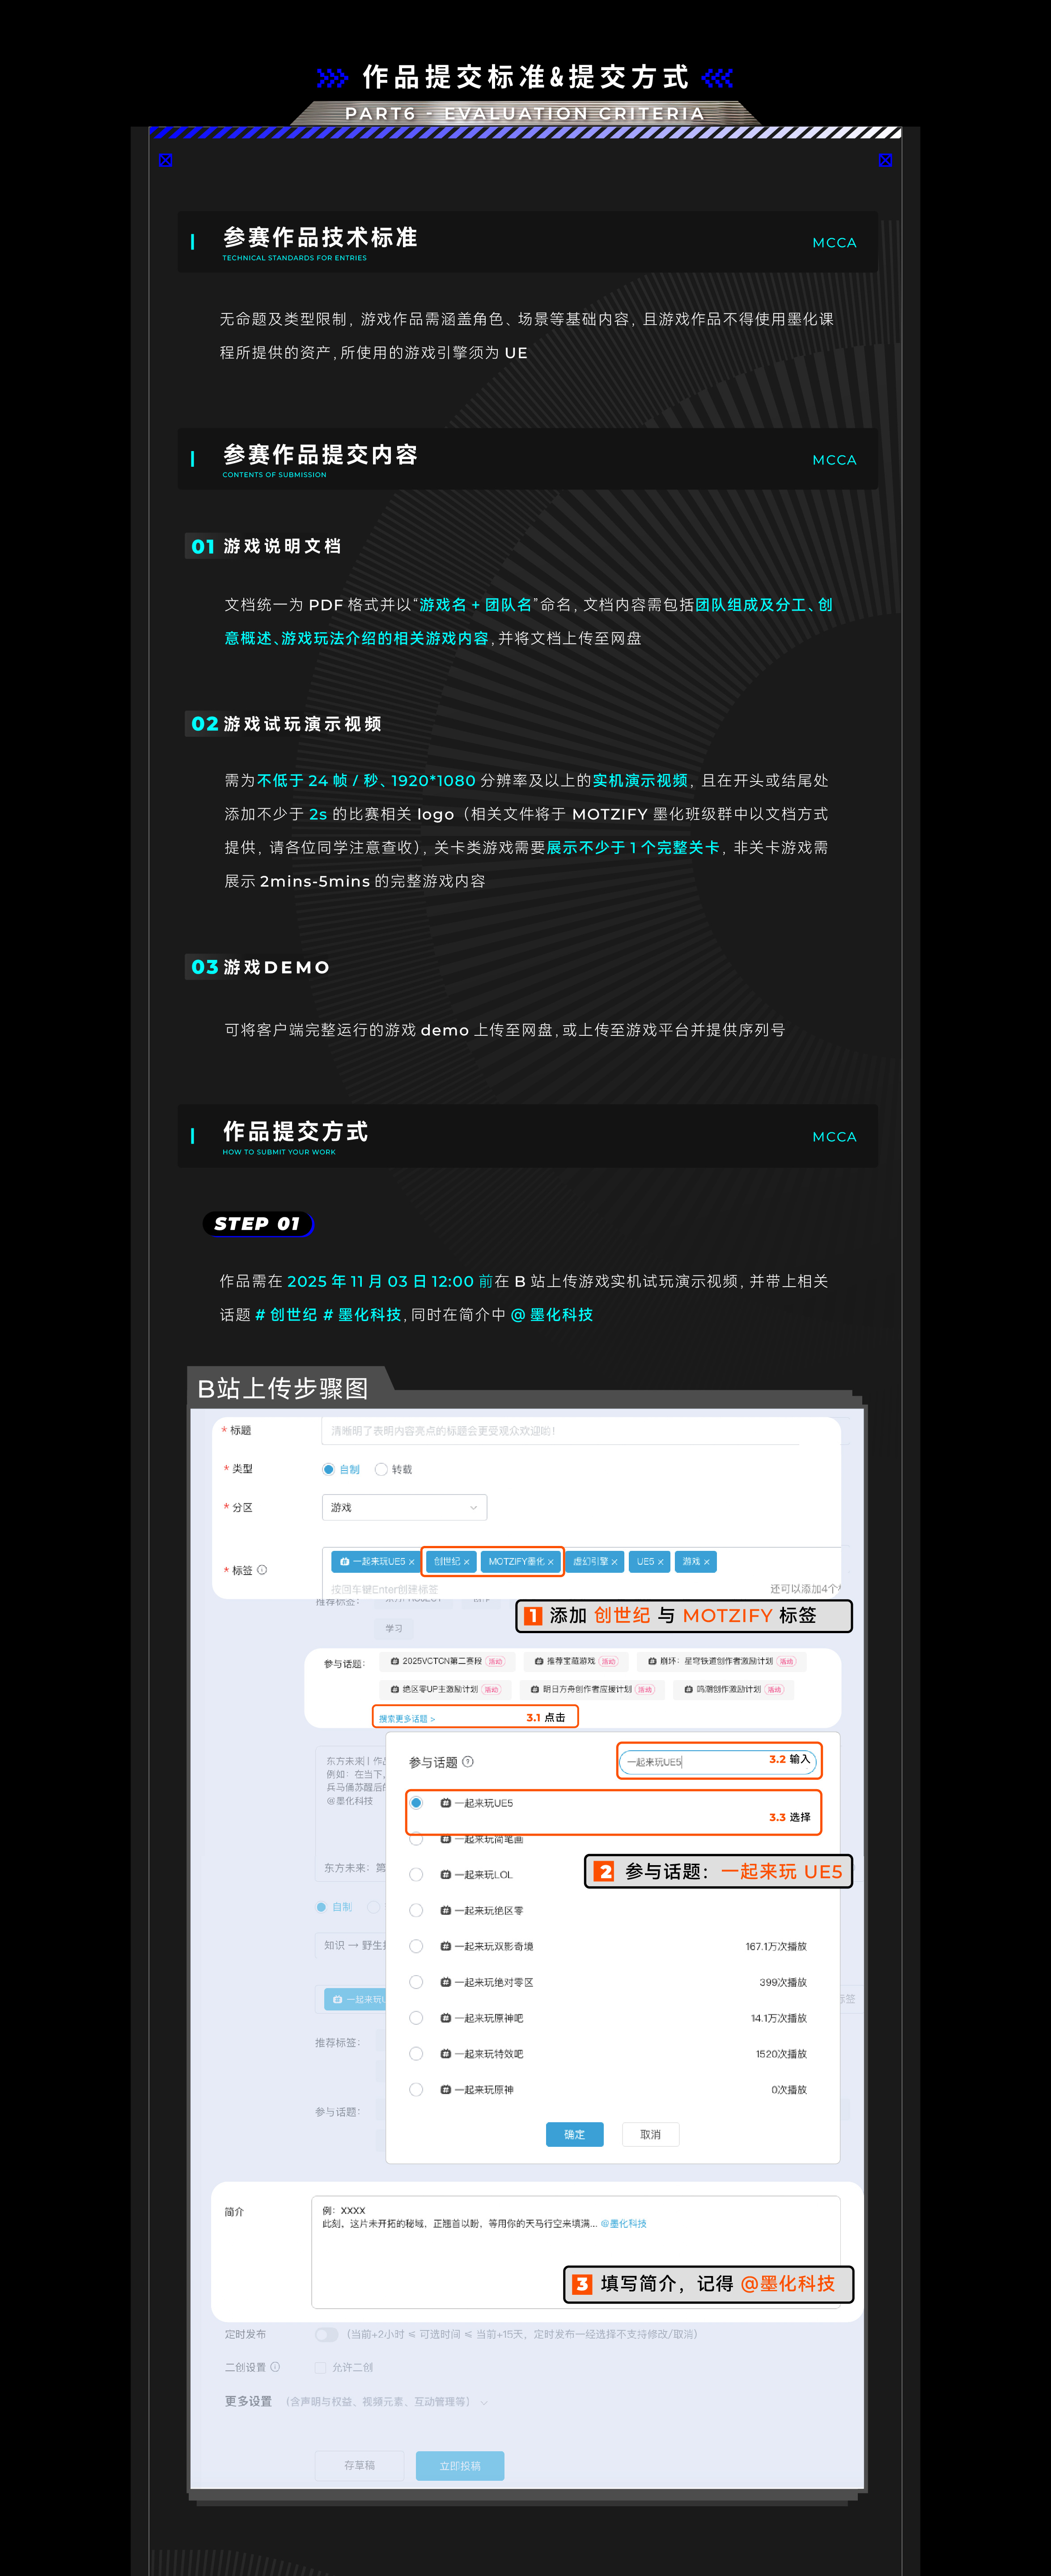Image resolution: width=1051 pixels, height=2576 pixels.
Task: Click the 作品提交方式 section heading
Action: pyautogui.click(x=296, y=1131)
